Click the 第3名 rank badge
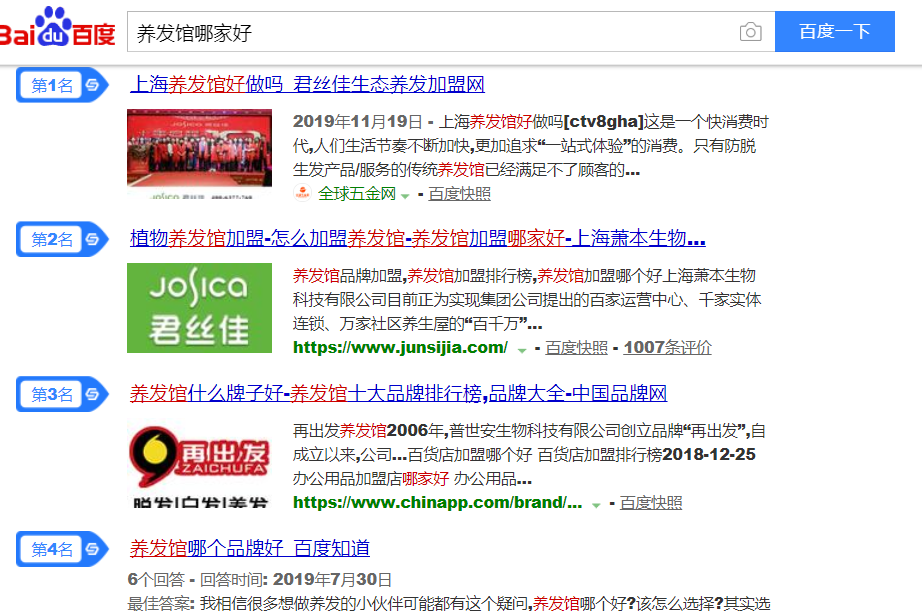The height and width of the screenshot is (611, 922). (62, 394)
